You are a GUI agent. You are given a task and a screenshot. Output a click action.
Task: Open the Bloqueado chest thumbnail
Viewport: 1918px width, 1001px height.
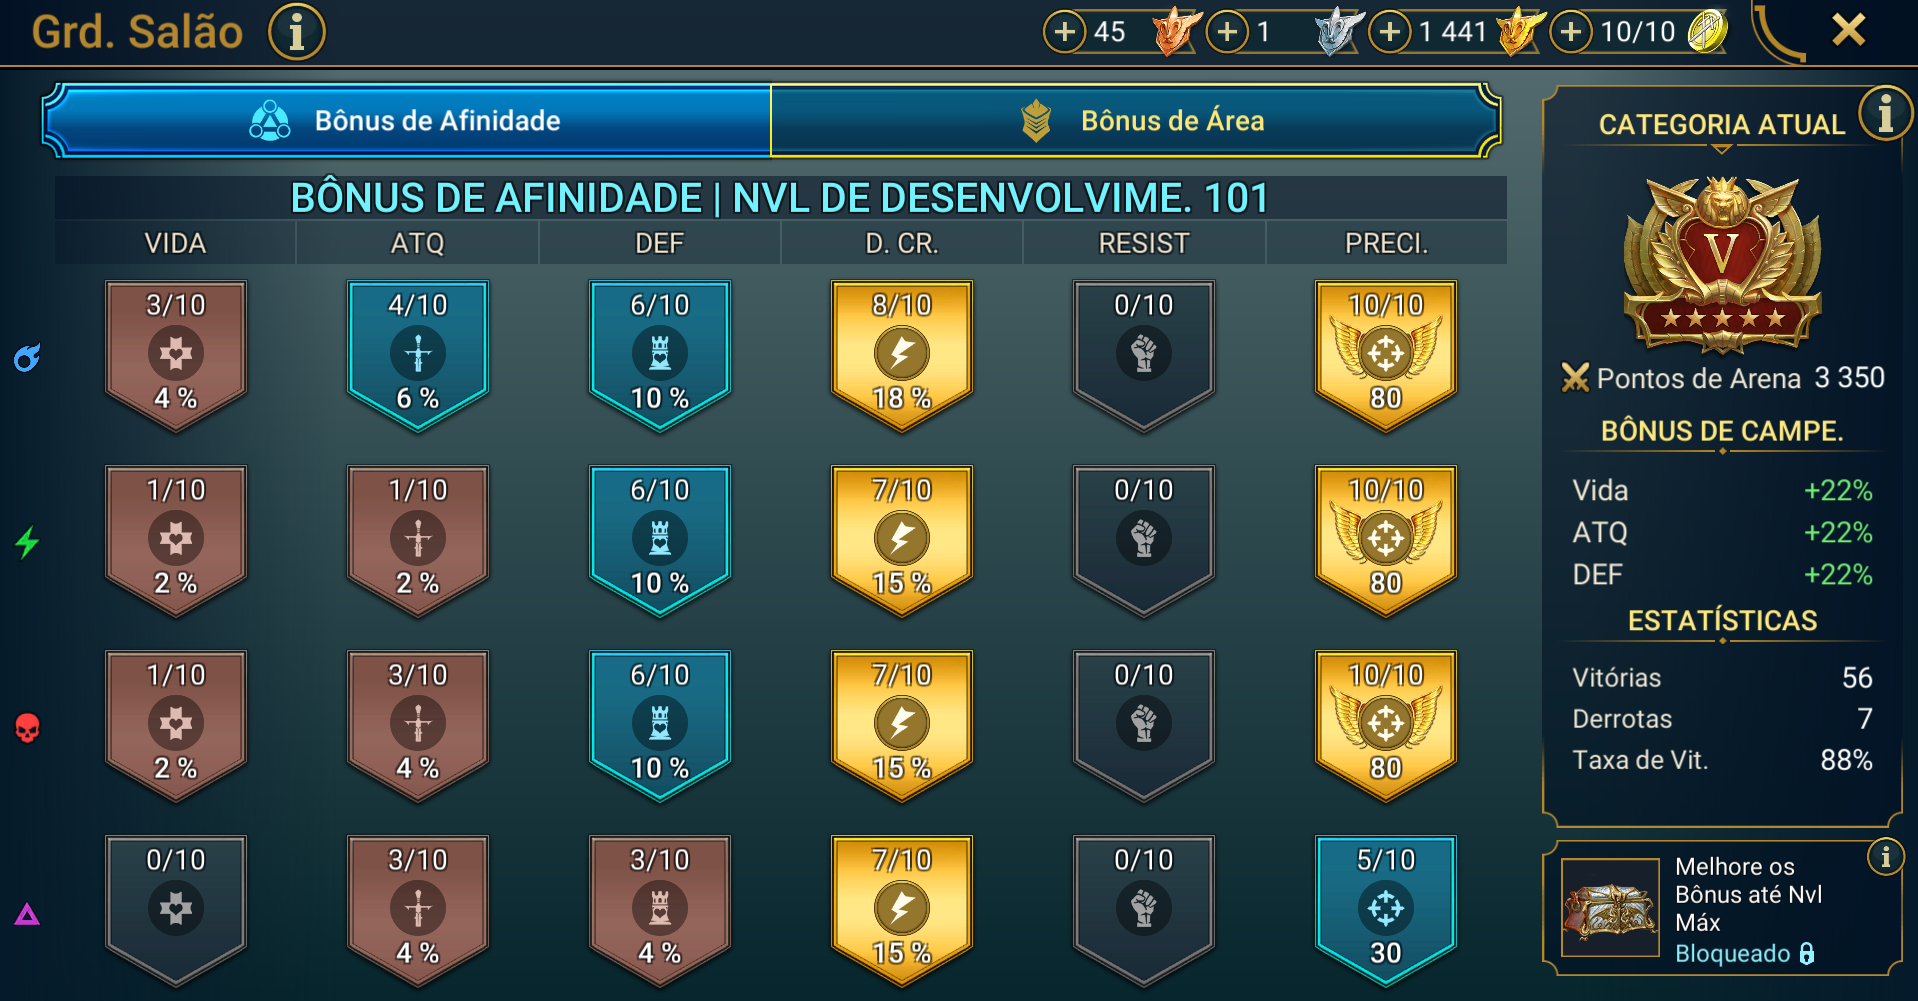tap(1610, 908)
